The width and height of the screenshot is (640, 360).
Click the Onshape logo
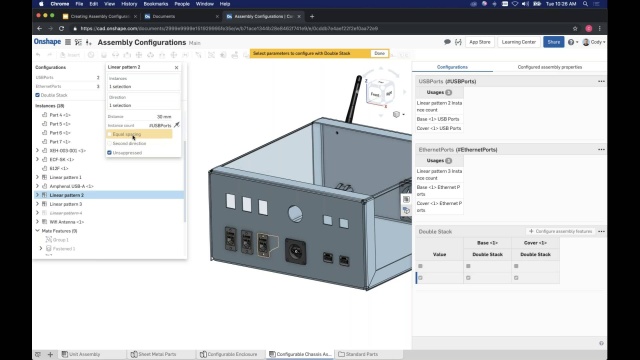pos(47,42)
